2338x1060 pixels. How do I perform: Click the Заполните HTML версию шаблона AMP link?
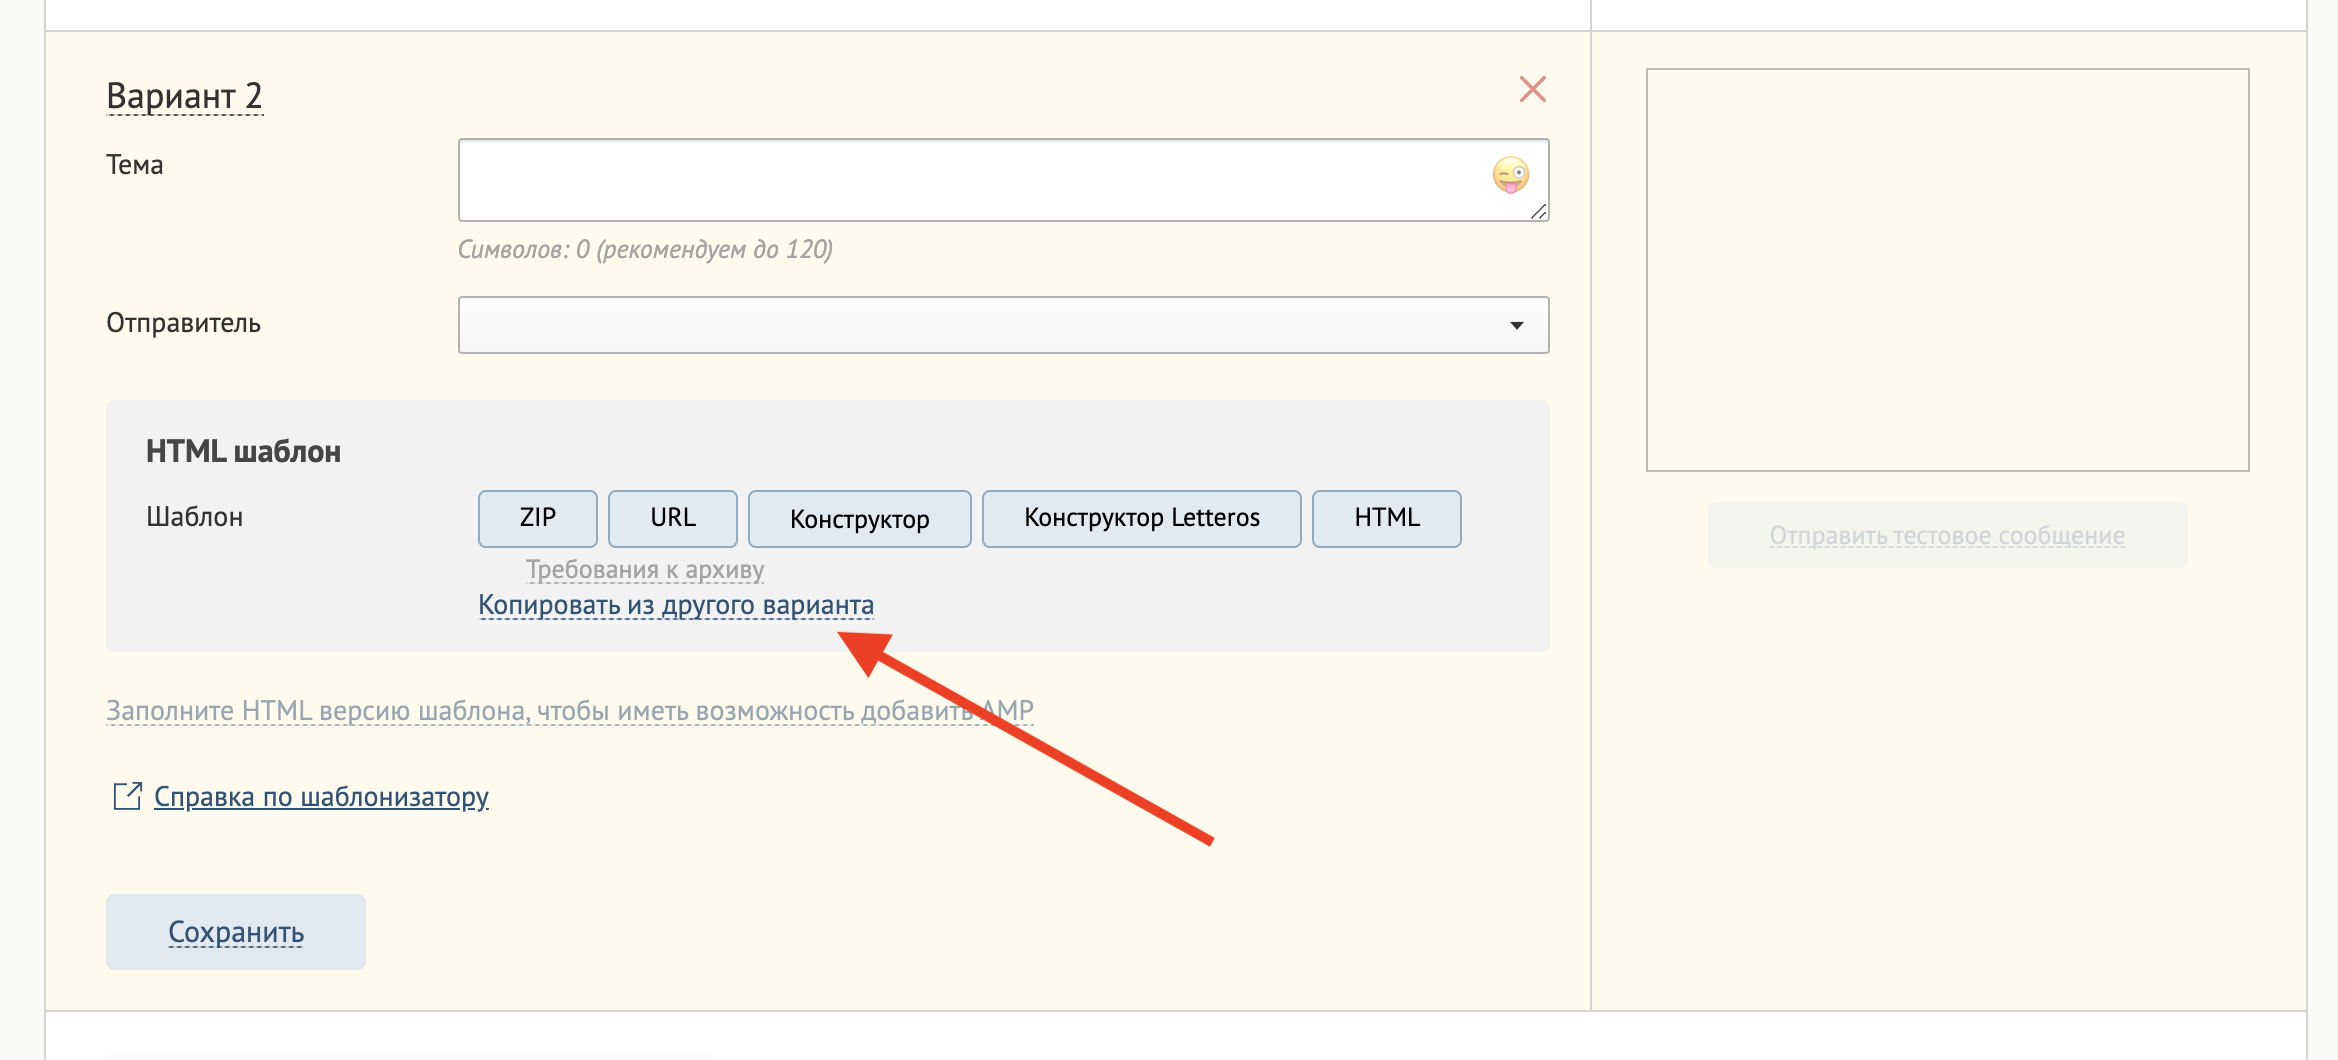click(570, 711)
